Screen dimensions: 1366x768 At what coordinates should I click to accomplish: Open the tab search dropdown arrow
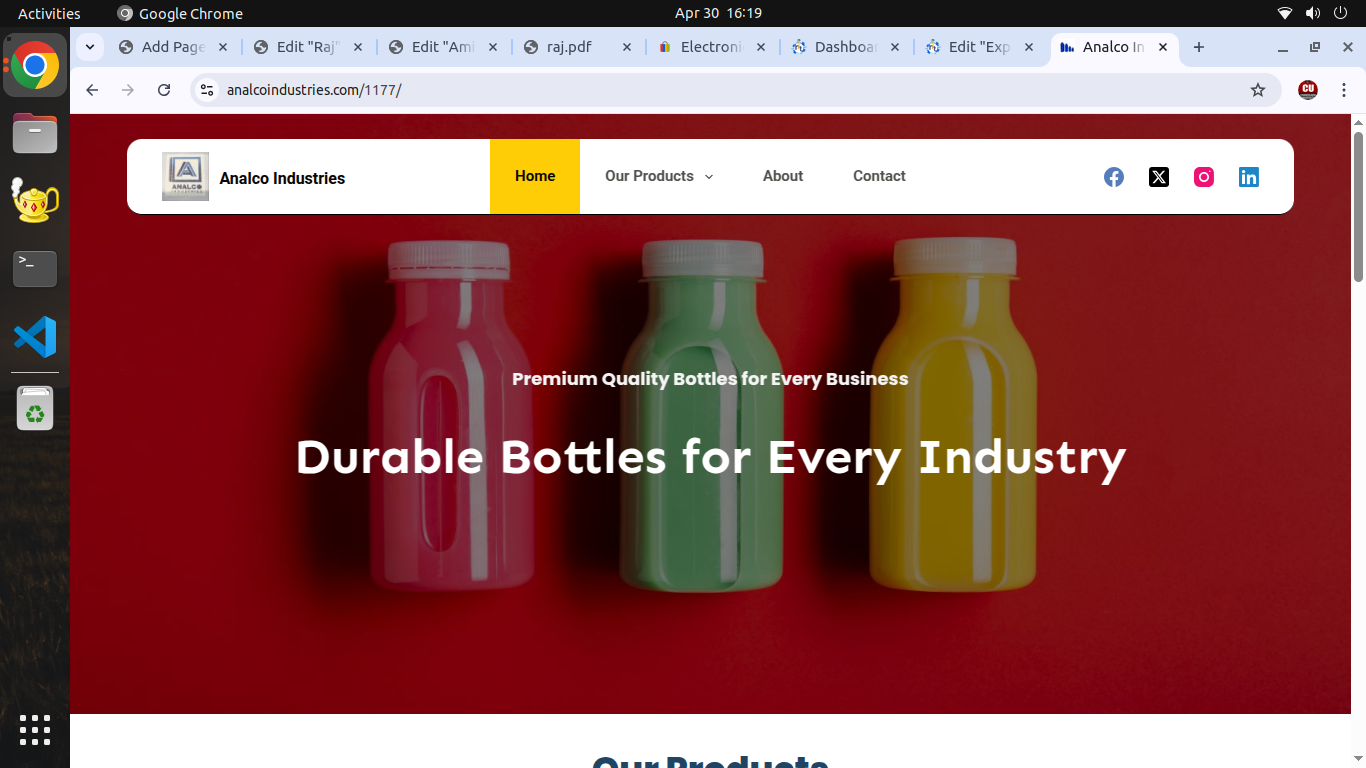pyautogui.click(x=90, y=47)
